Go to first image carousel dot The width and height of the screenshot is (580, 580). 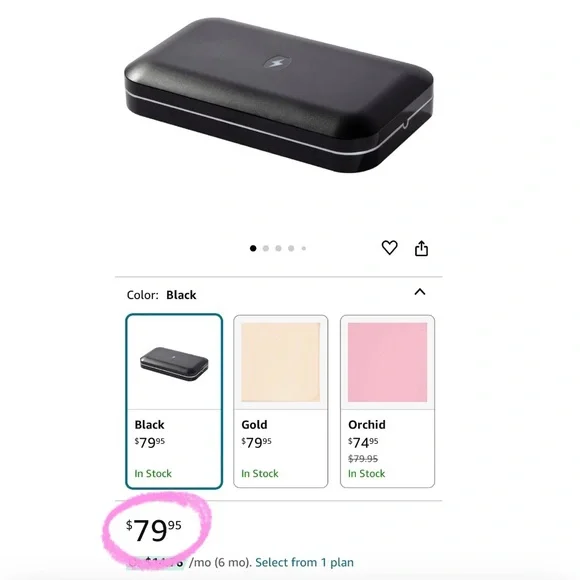[x=253, y=248]
